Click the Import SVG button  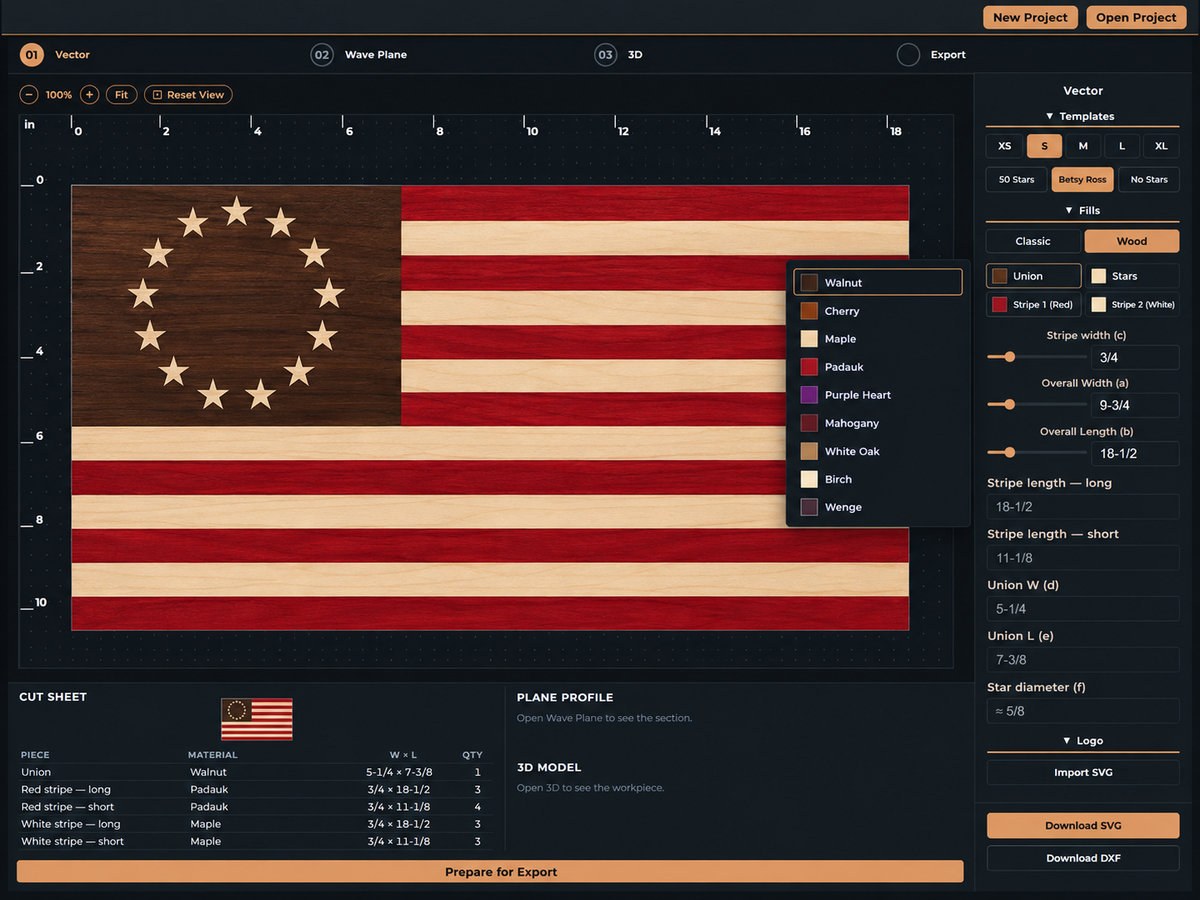click(1083, 772)
